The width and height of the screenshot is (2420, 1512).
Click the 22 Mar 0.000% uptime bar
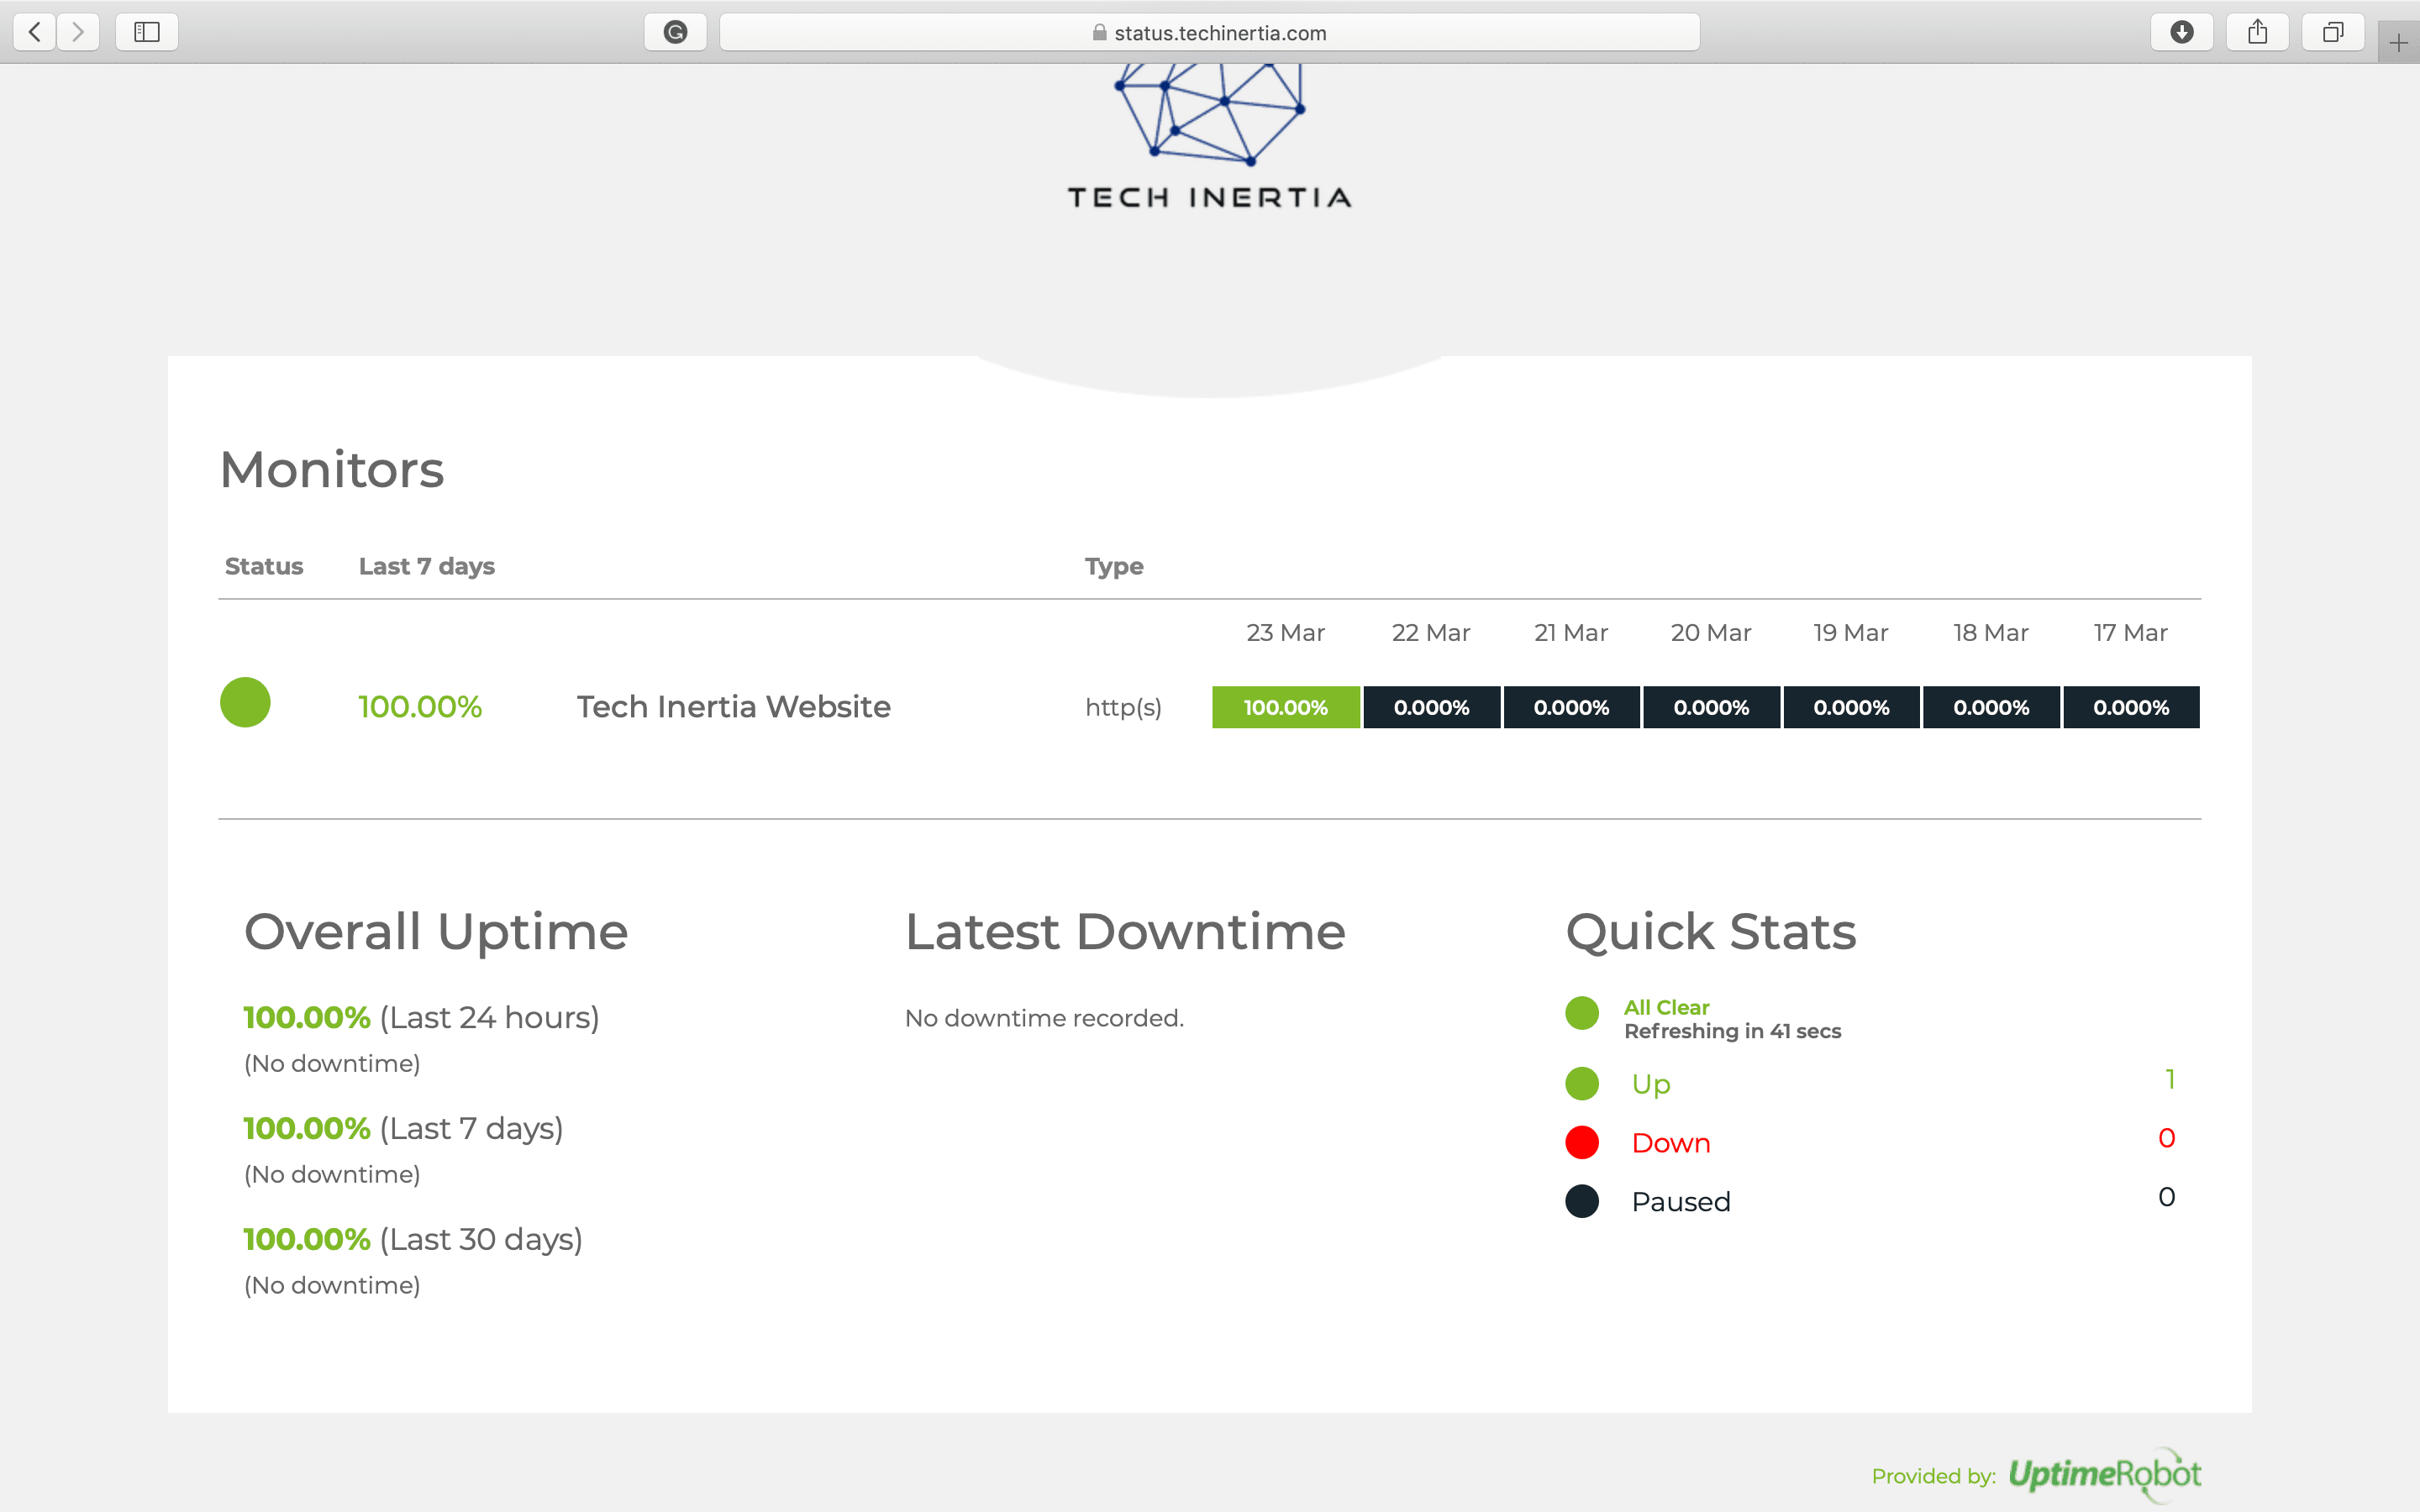tap(1432, 707)
